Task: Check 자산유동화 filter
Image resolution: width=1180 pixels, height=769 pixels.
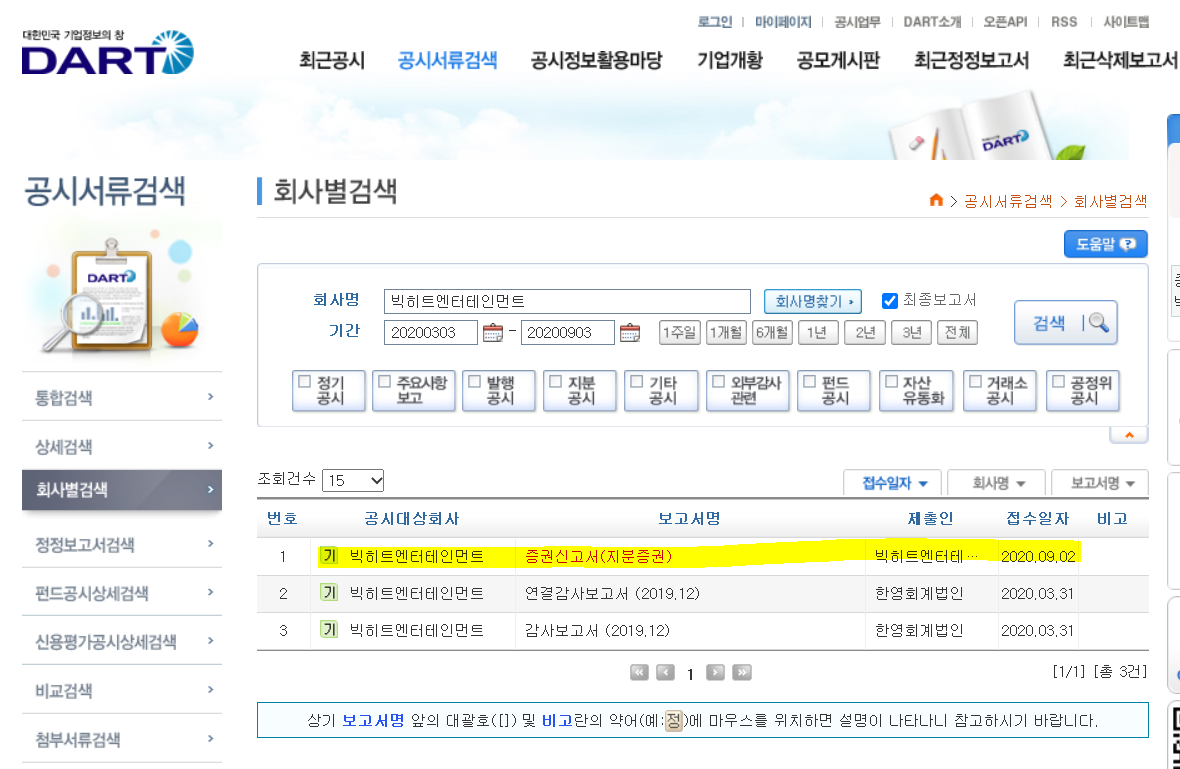Action: (x=892, y=381)
